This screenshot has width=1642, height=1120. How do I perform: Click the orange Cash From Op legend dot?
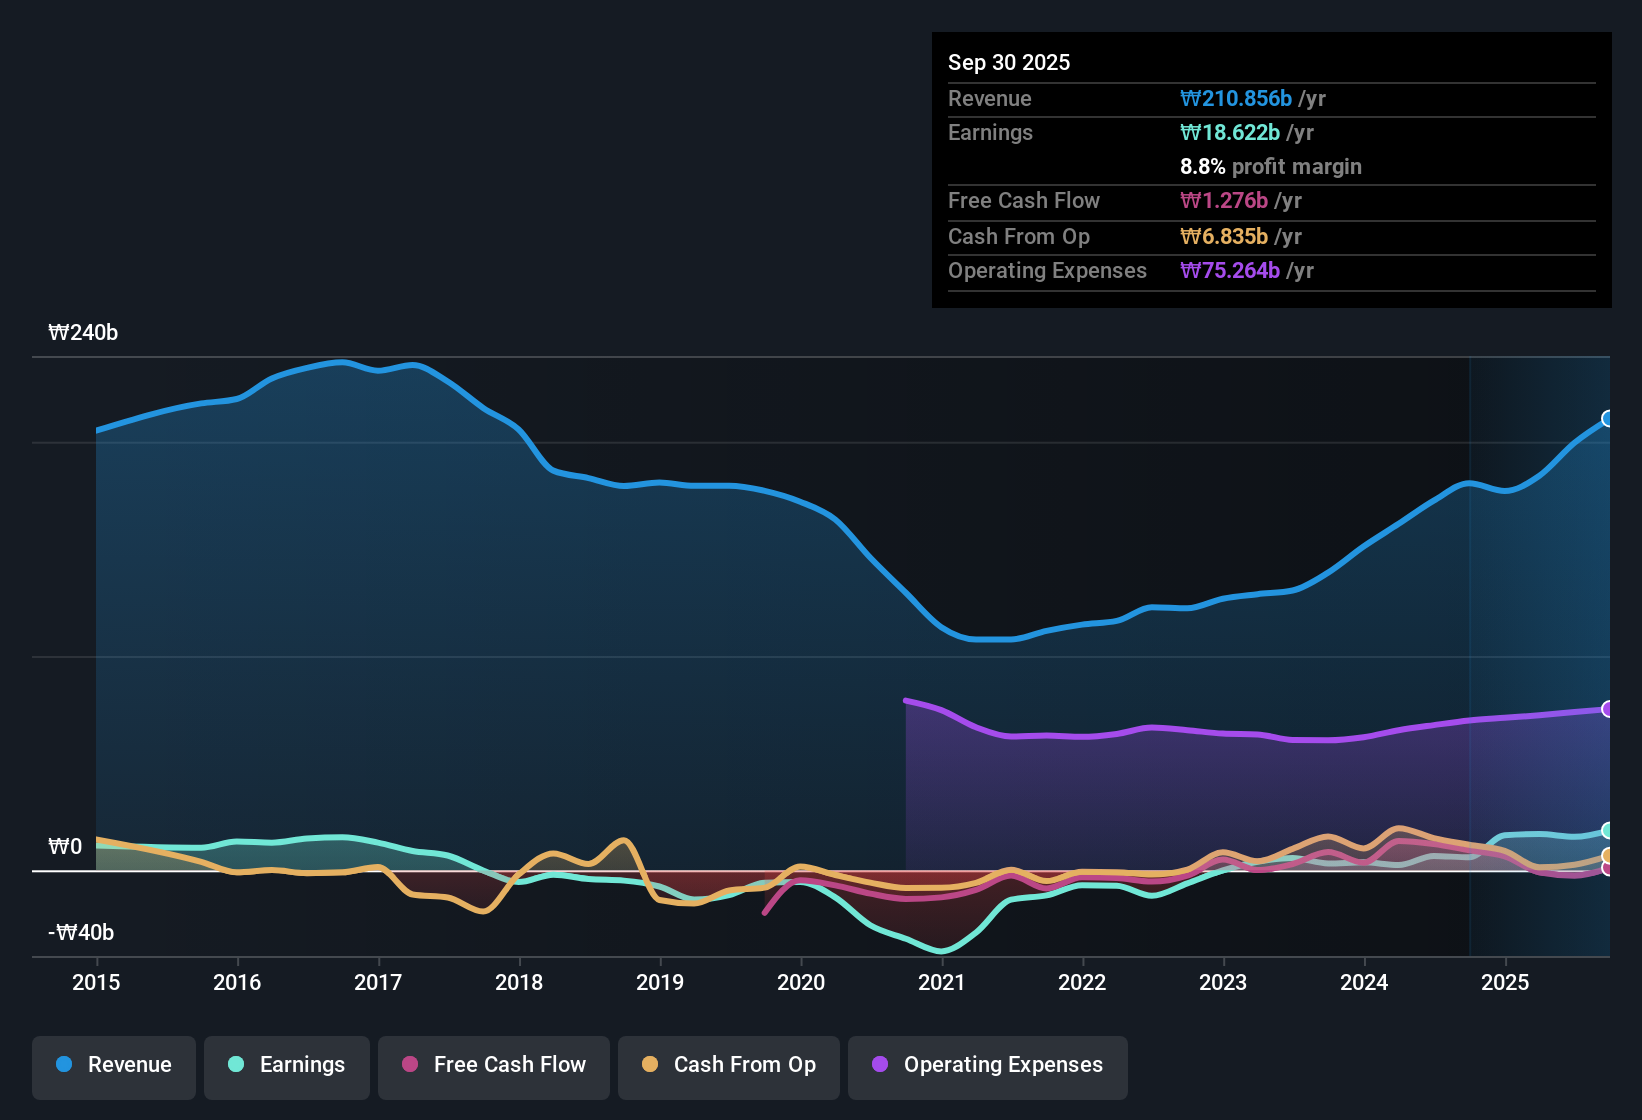coord(650,1065)
